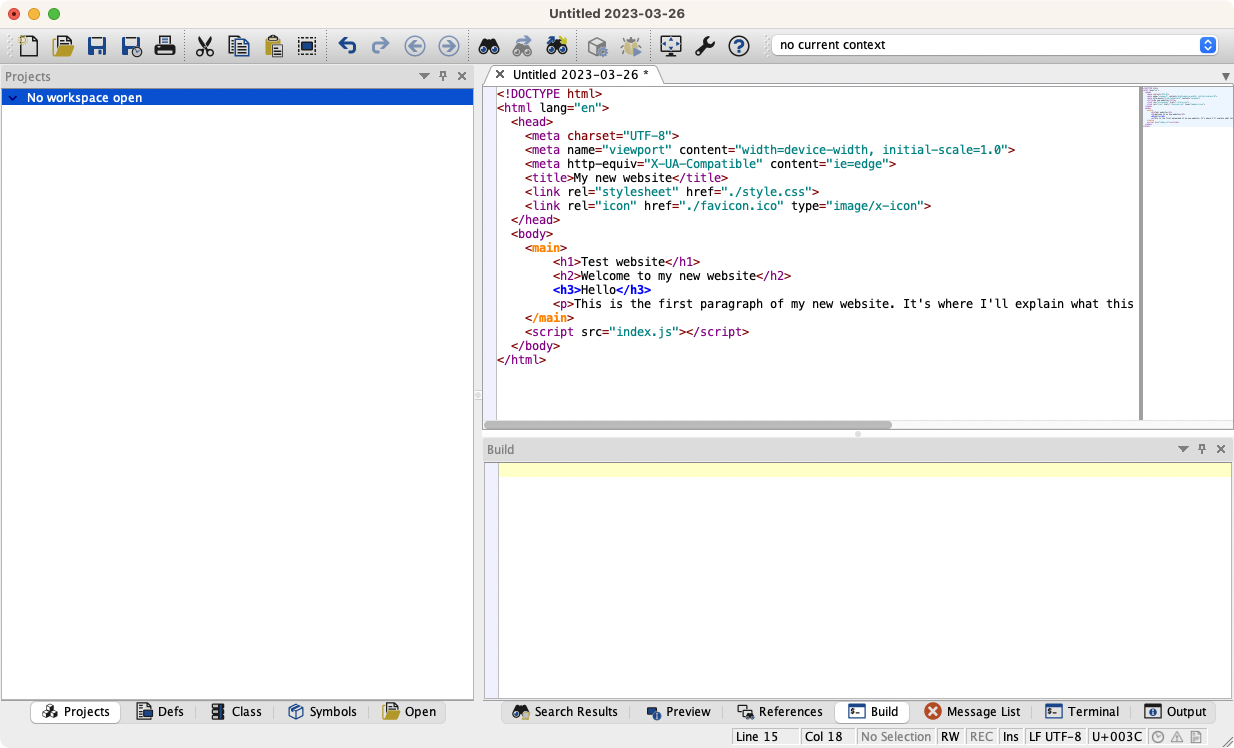Undo the last edit
This screenshot has height=748, width=1234.
pyautogui.click(x=347, y=45)
